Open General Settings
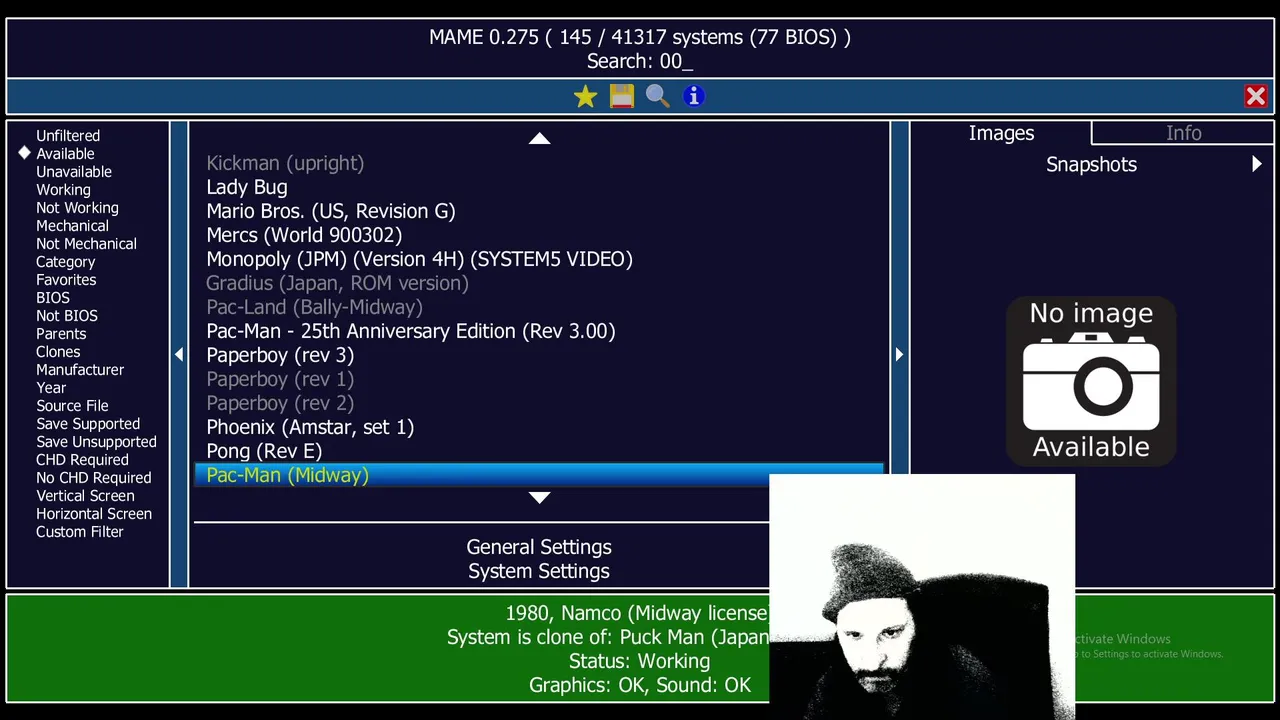The width and height of the screenshot is (1280, 720). coord(539,547)
